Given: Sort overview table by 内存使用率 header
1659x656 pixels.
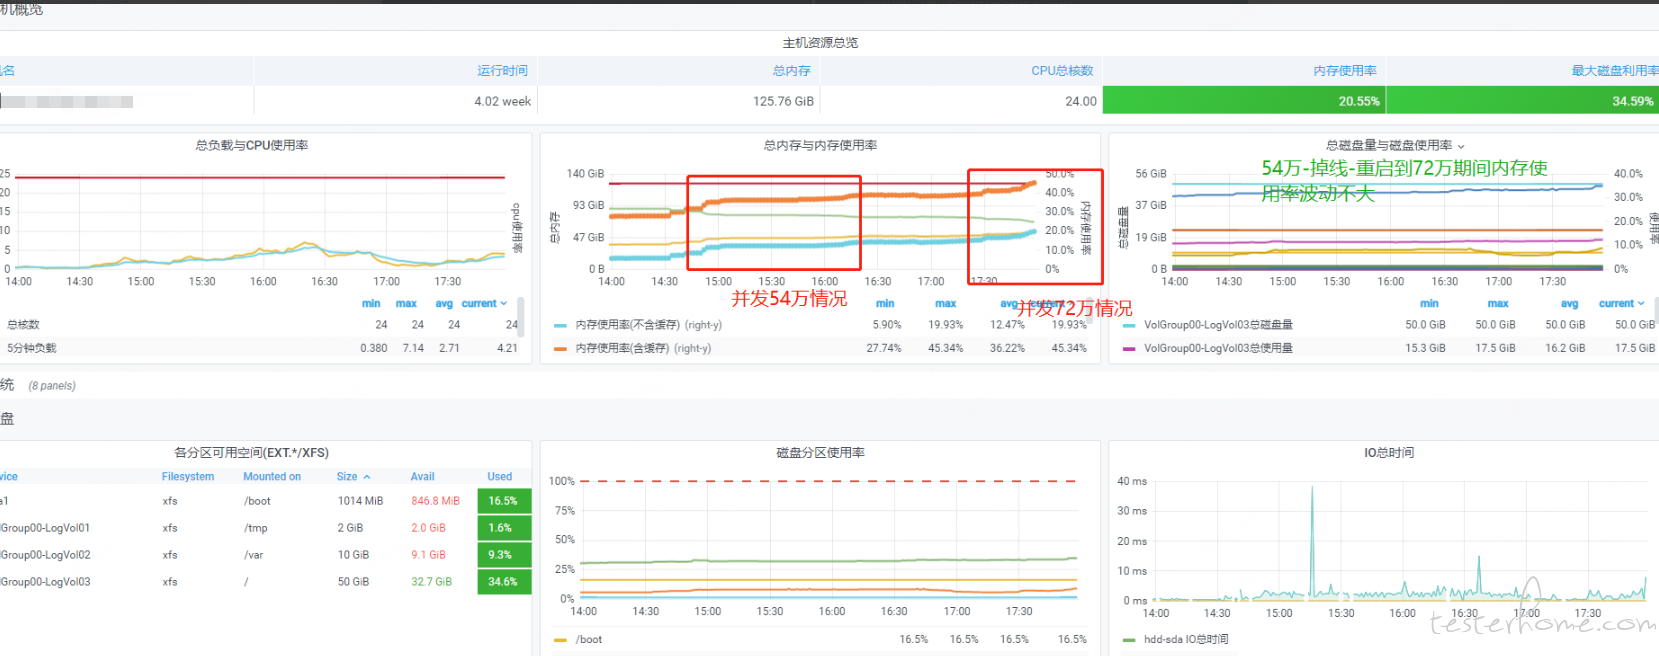Looking at the screenshot, I should [x=1345, y=70].
